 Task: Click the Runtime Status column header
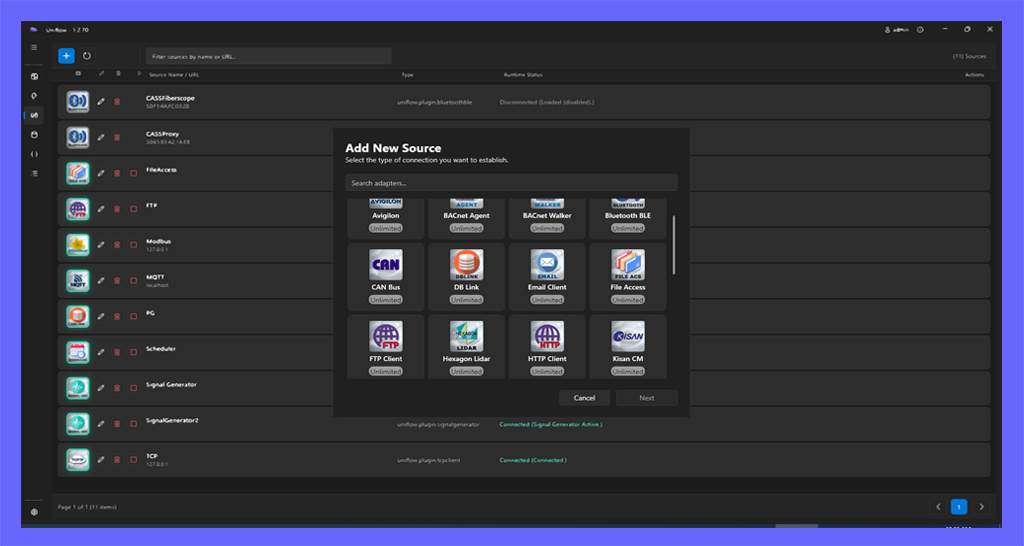point(522,74)
